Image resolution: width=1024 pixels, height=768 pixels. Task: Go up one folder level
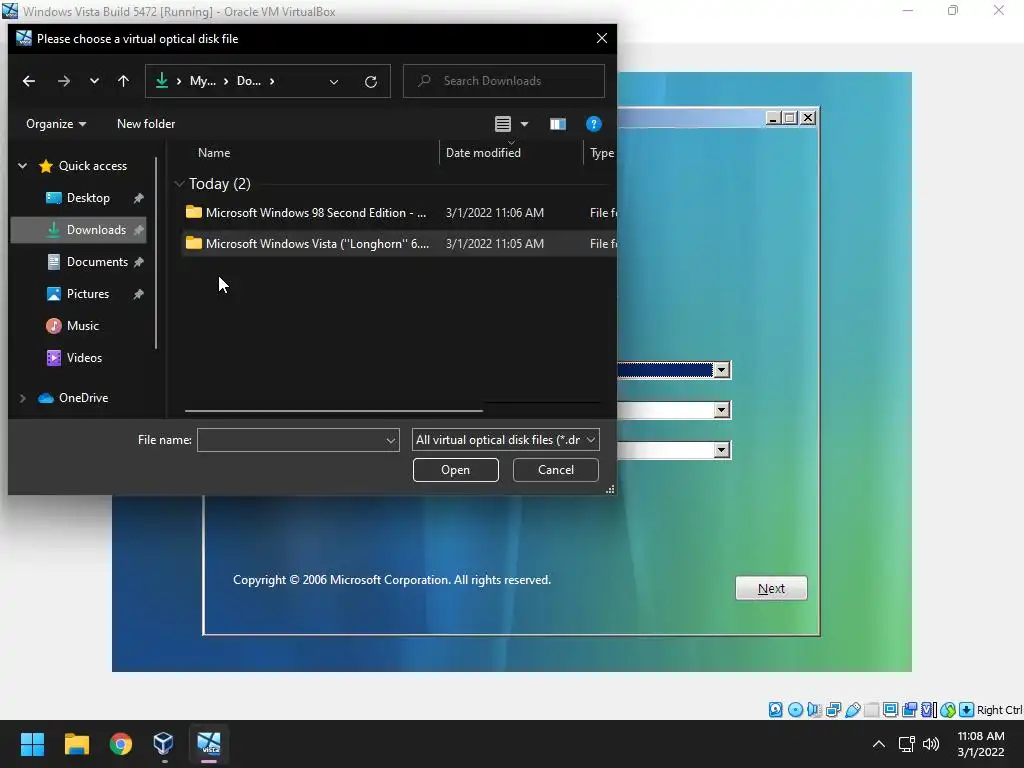[x=123, y=81]
